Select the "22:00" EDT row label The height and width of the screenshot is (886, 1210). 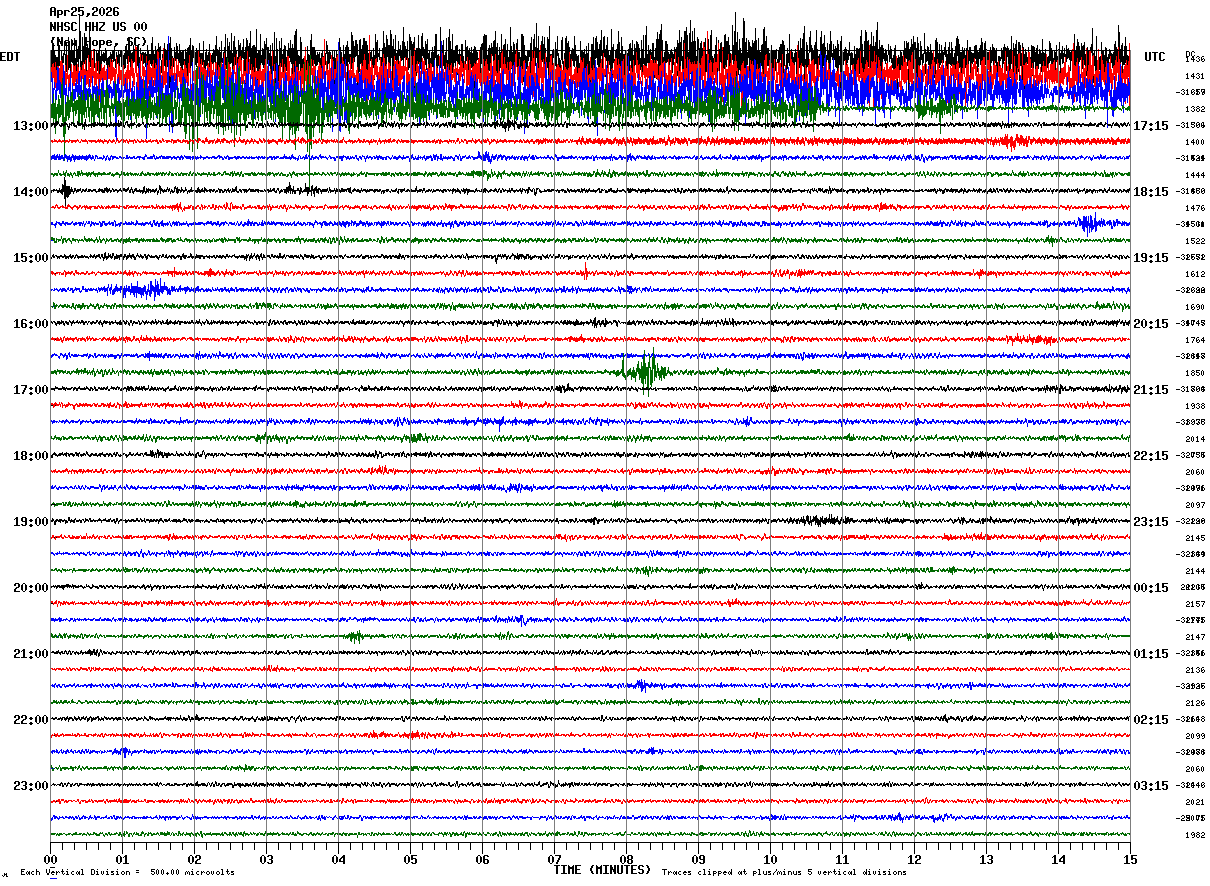[31, 720]
